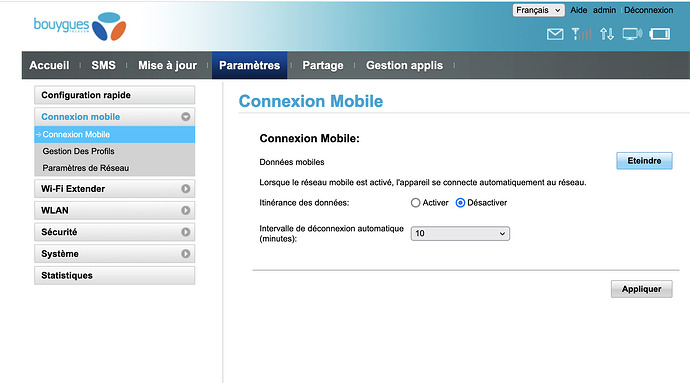The height and width of the screenshot is (383, 690).
Task: Click the signal strength bars icon
Action: (581, 34)
